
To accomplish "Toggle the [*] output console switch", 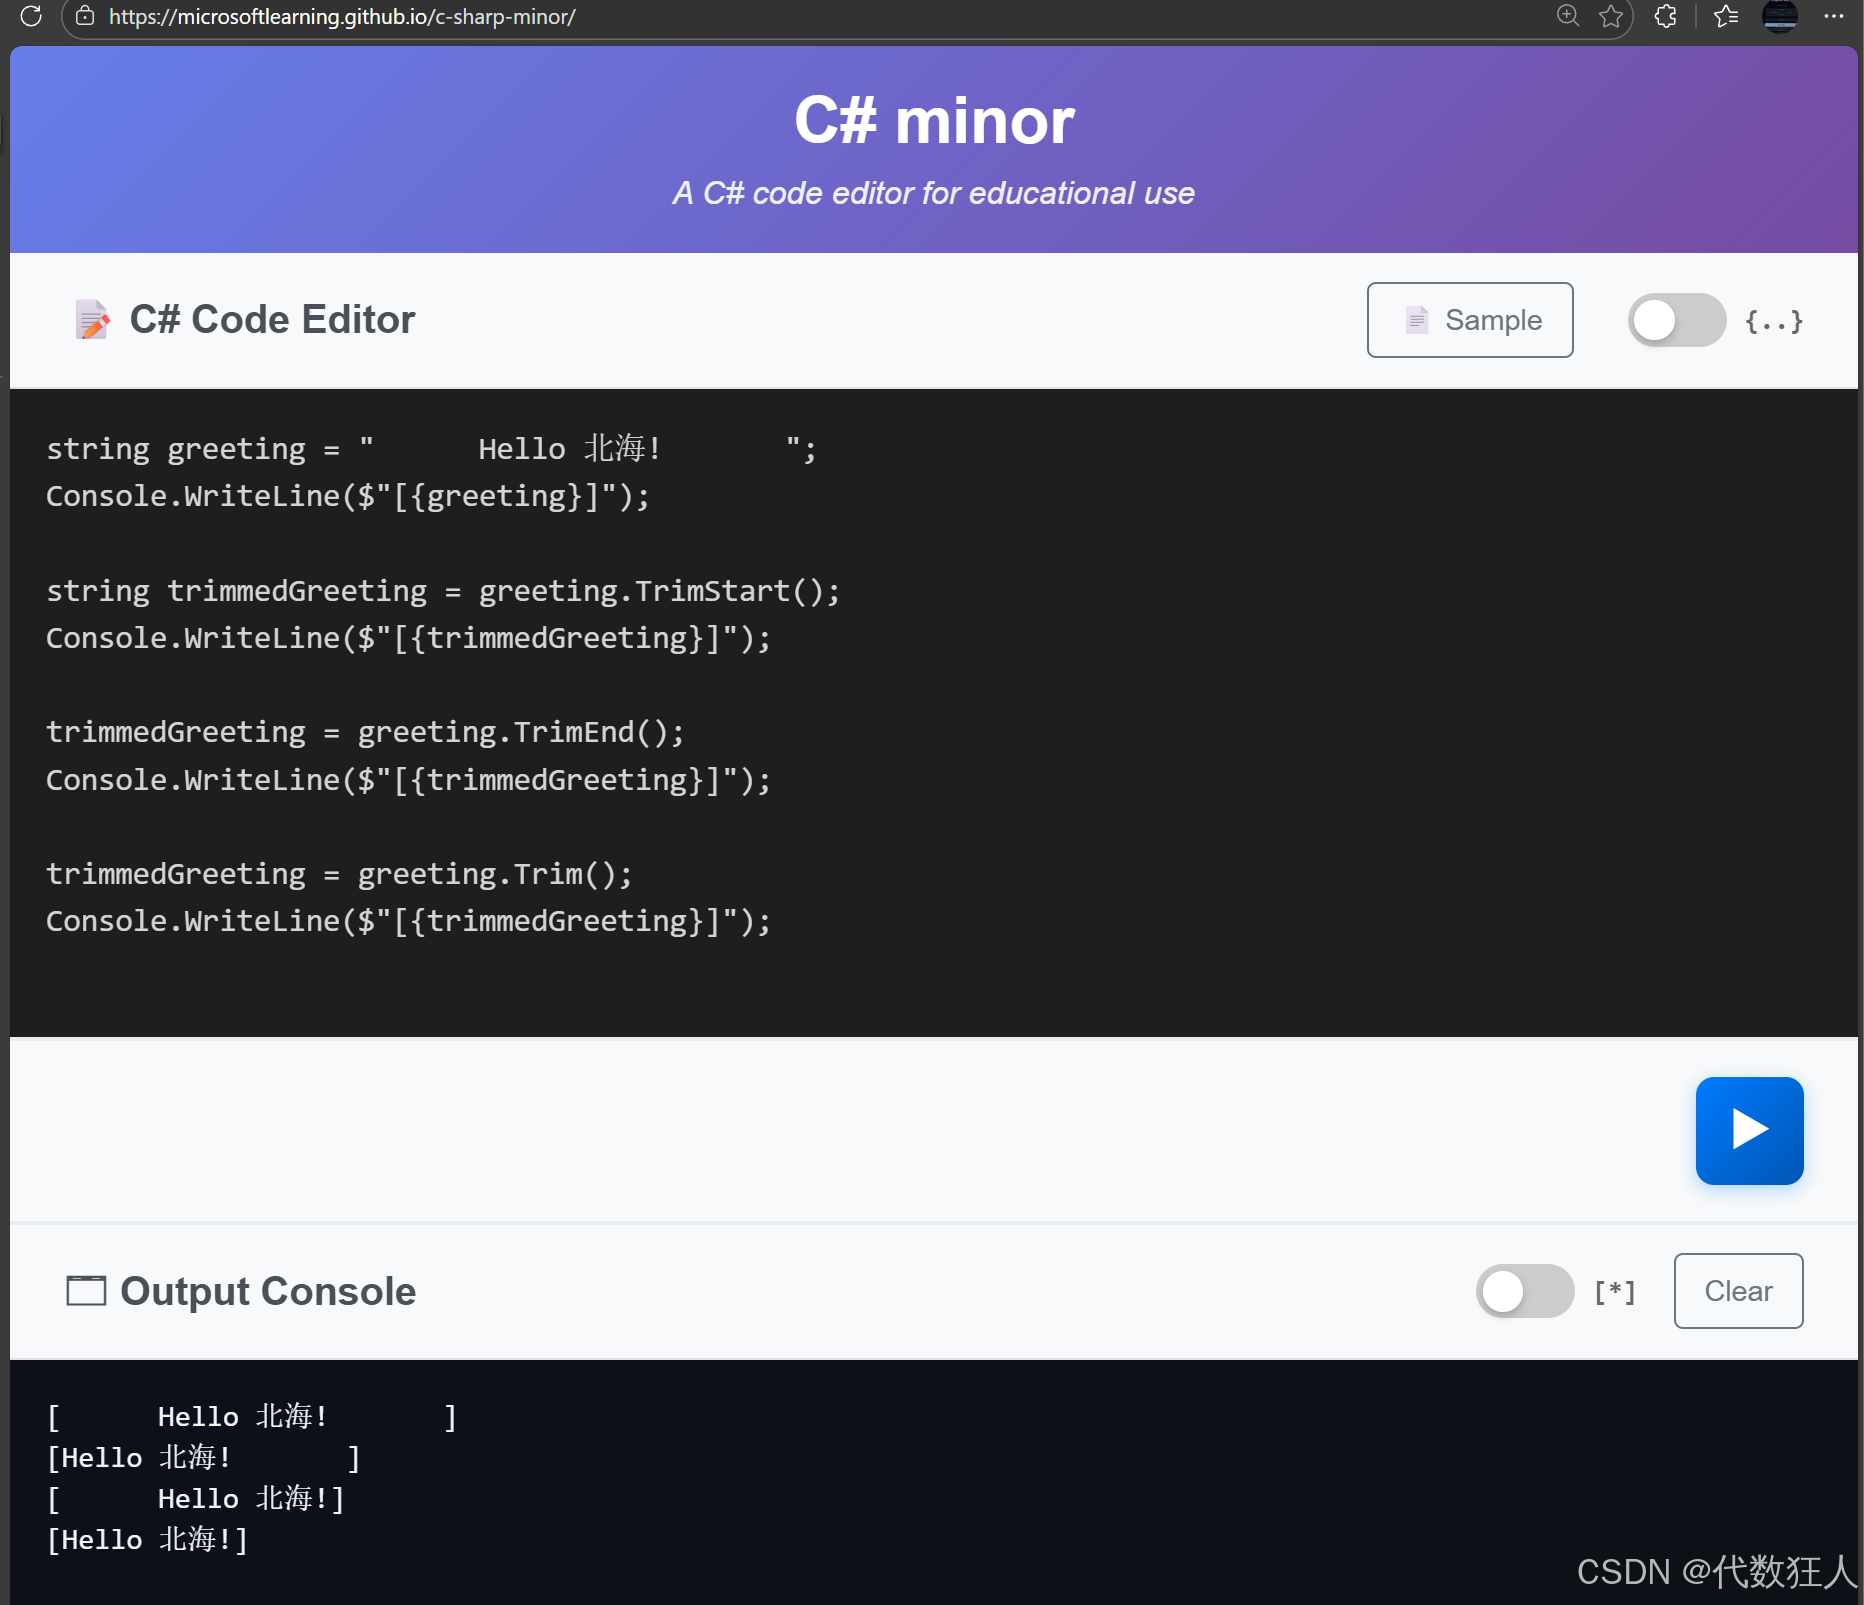I will point(1524,1291).
